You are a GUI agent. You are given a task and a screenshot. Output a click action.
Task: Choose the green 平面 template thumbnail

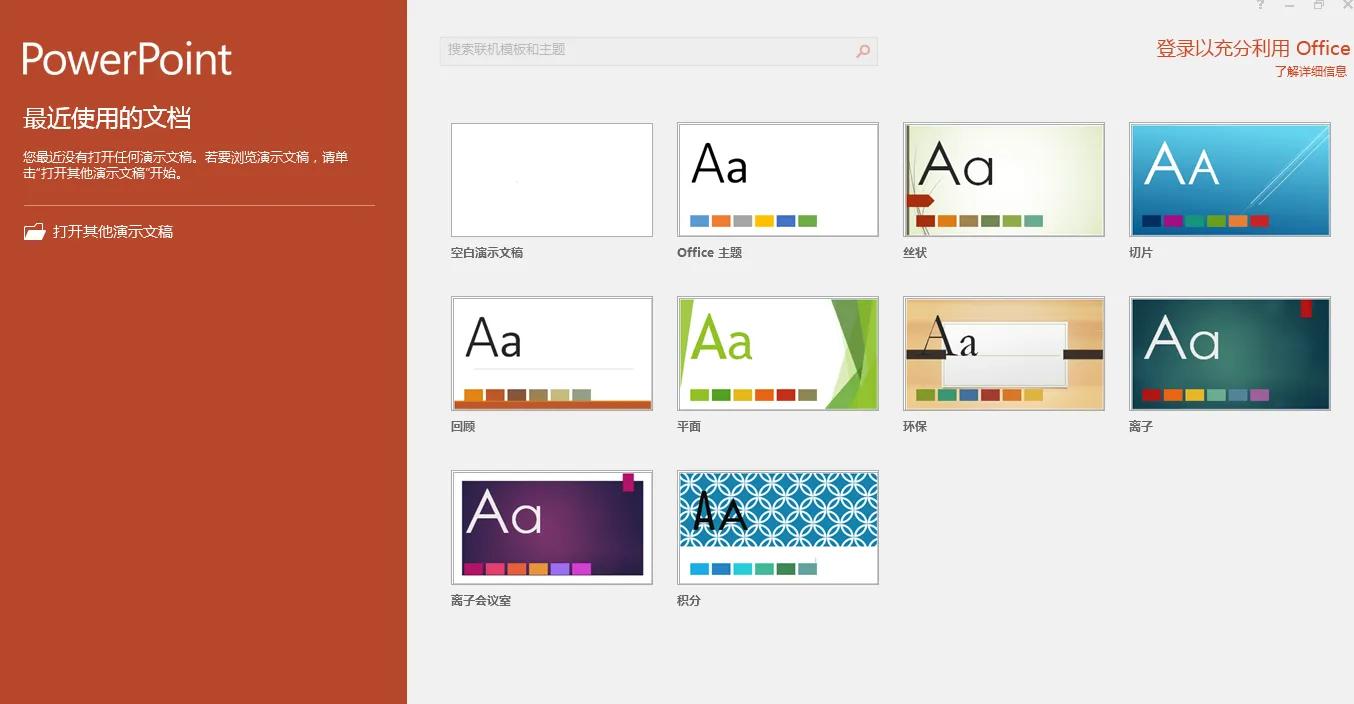click(778, 354)
